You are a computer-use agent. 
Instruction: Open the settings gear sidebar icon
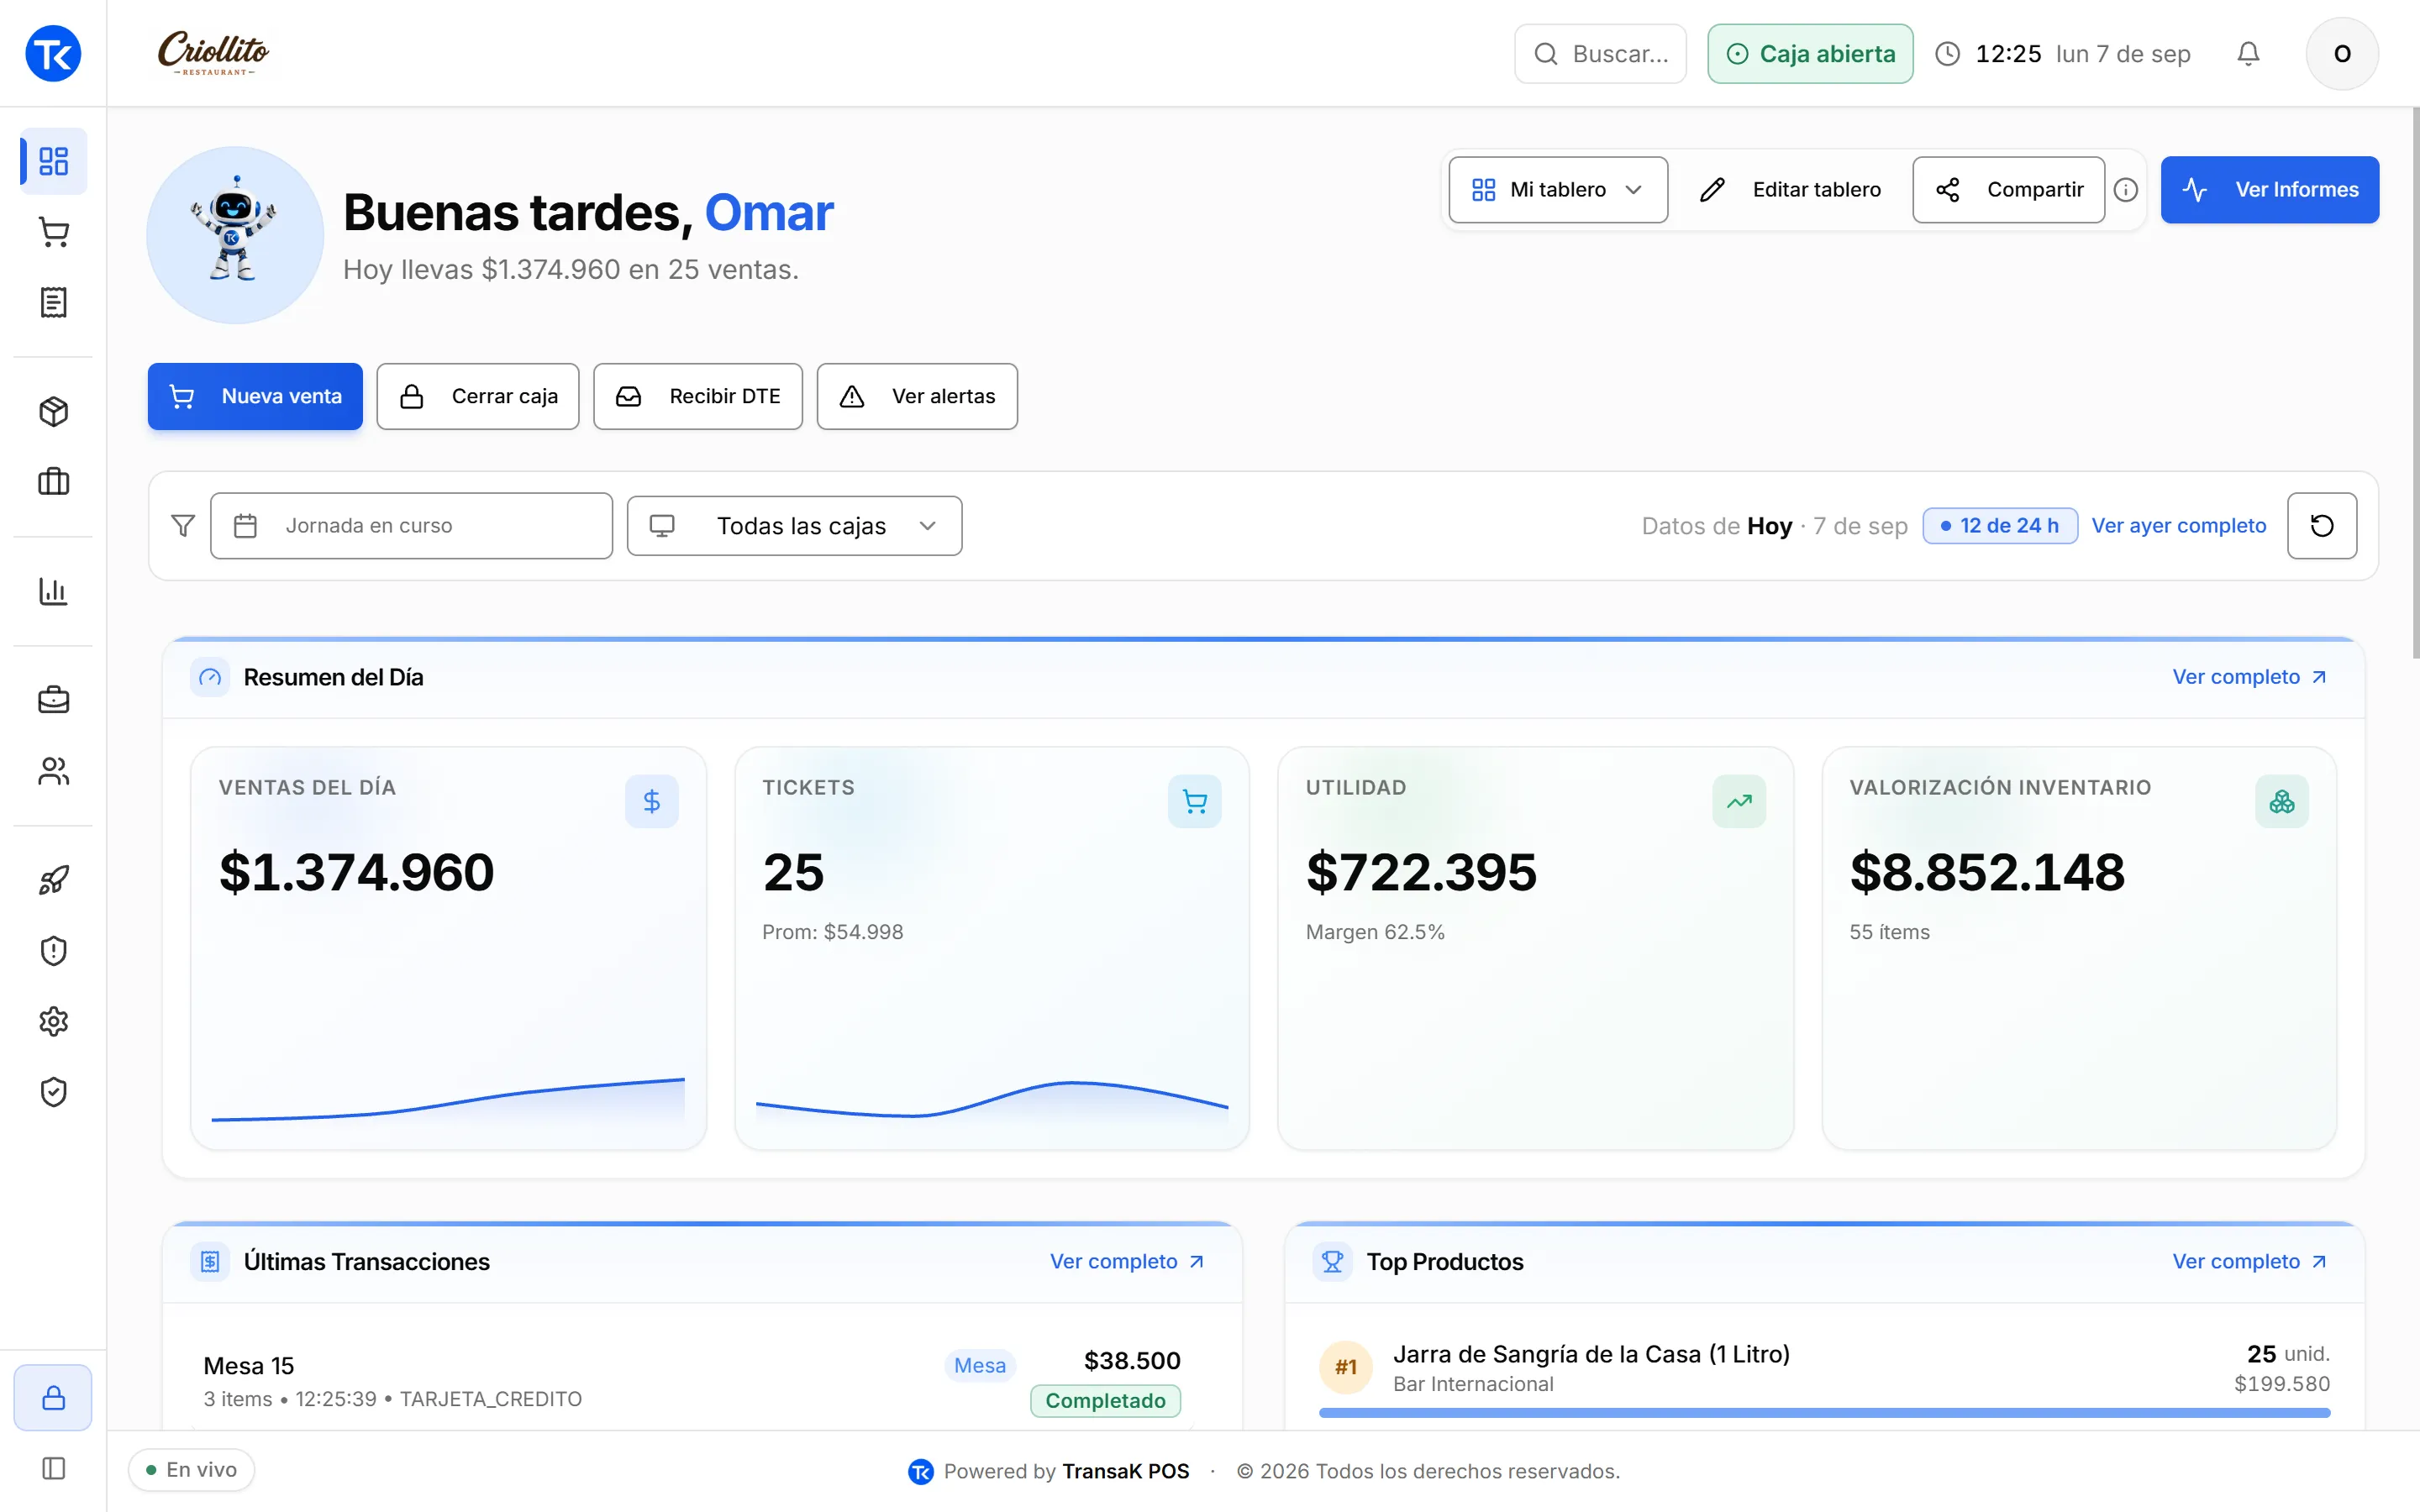tap(53, 1021)
